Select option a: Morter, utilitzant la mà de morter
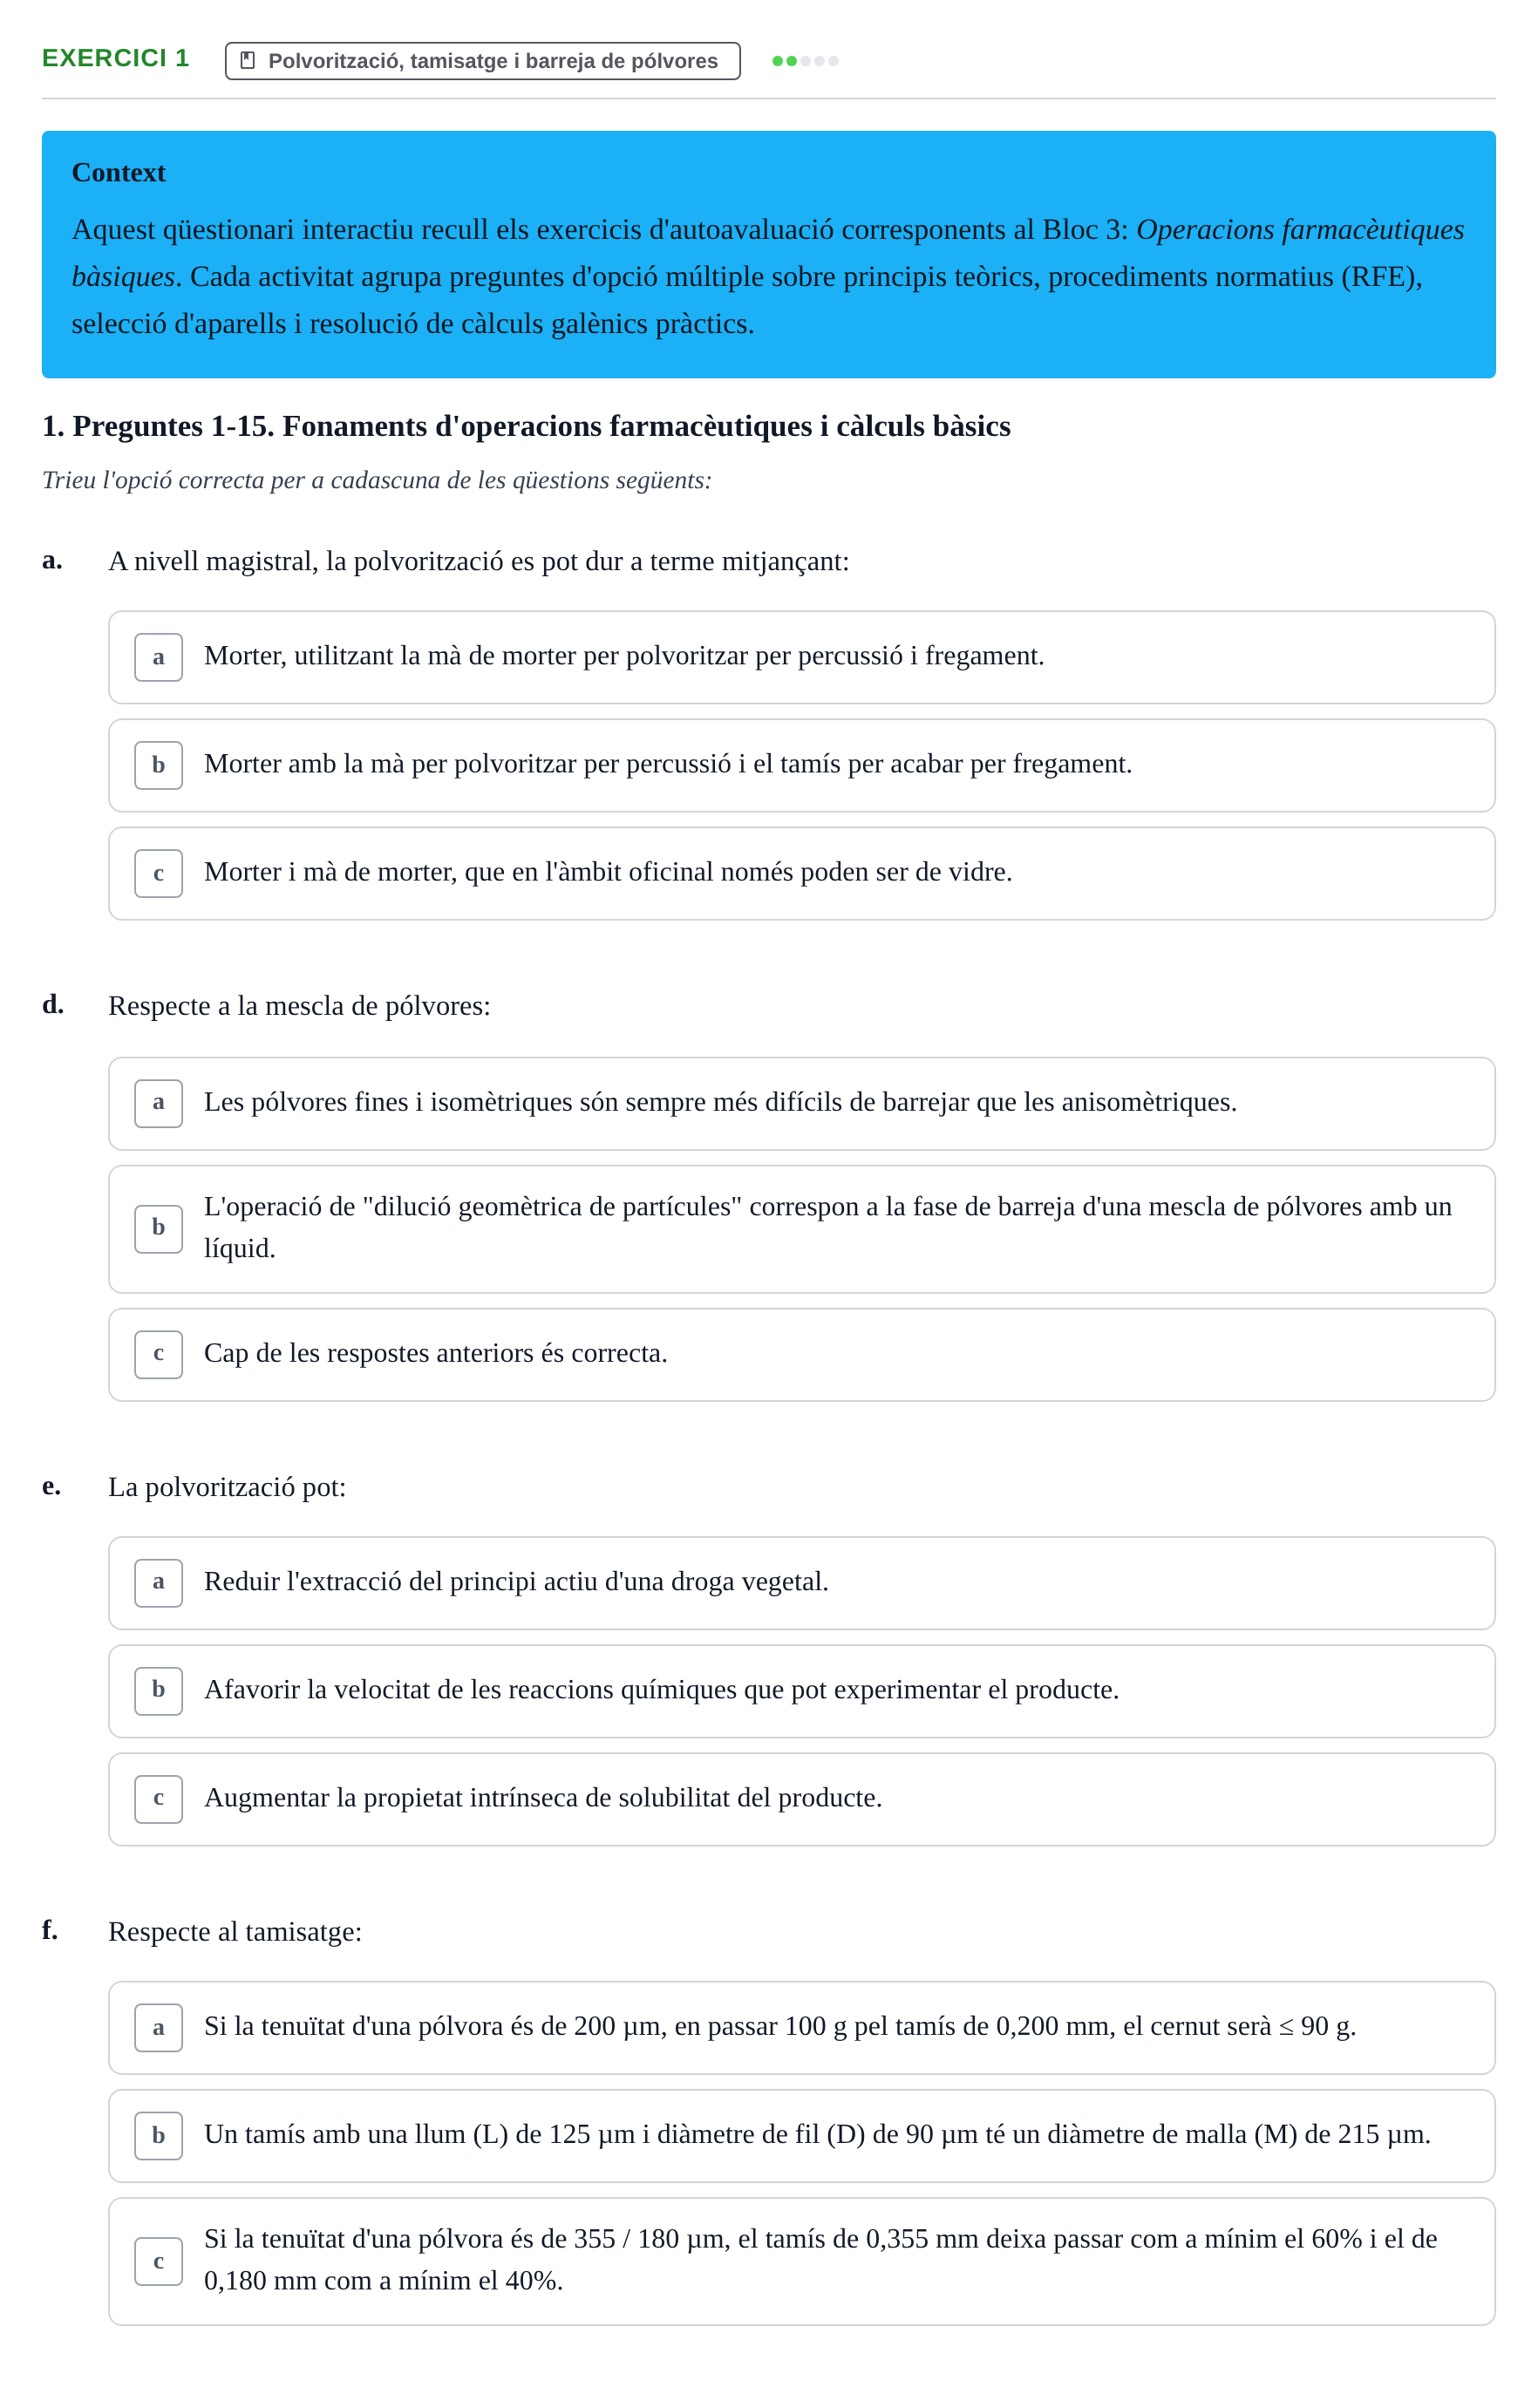The image size is (1538, 2408). pyautogui.click(x=801, y=657)
